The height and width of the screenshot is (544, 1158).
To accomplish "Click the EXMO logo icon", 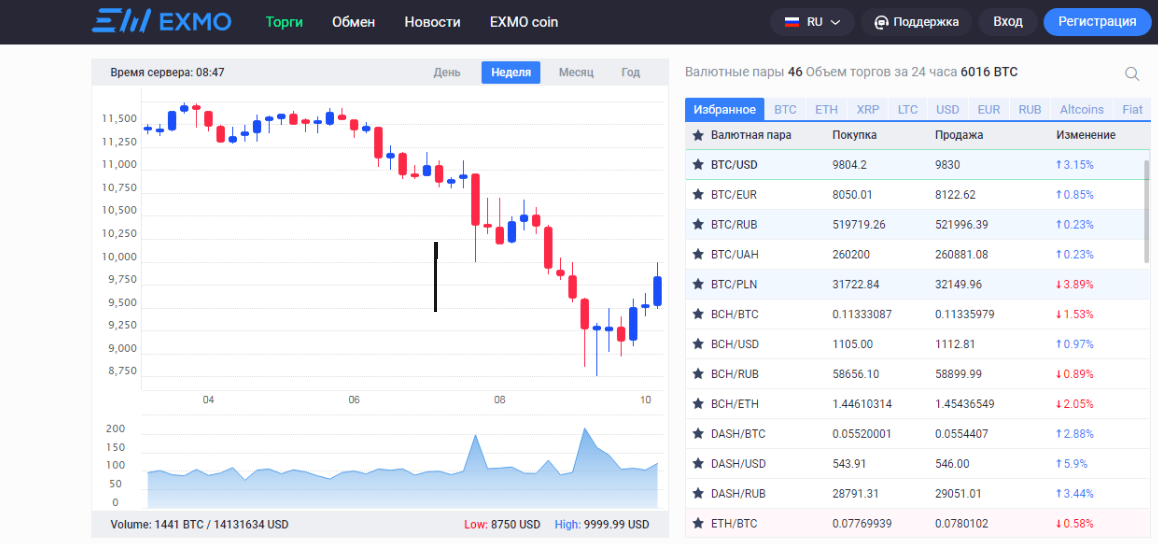I will click(121, 21).
